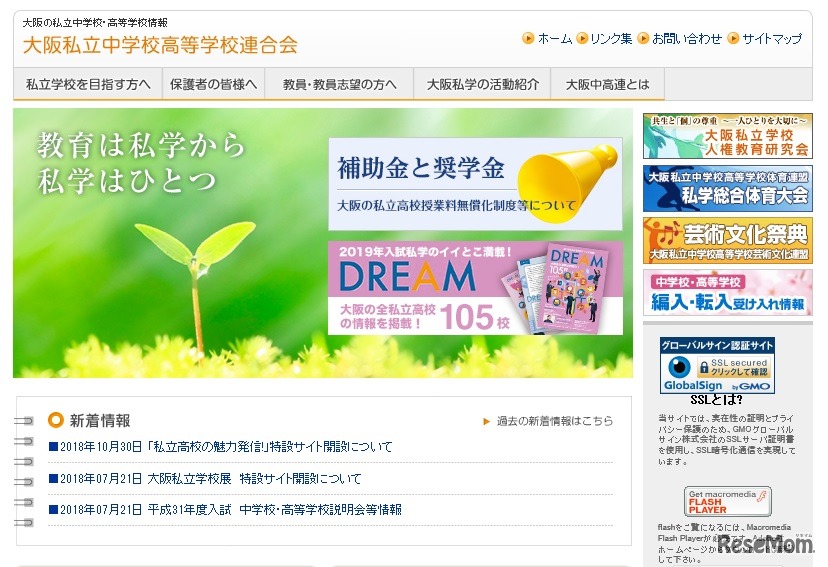
Task: Click the 大阪の私立中学校・高等学校情報 tagline
Action: click(x=95, y=22)
